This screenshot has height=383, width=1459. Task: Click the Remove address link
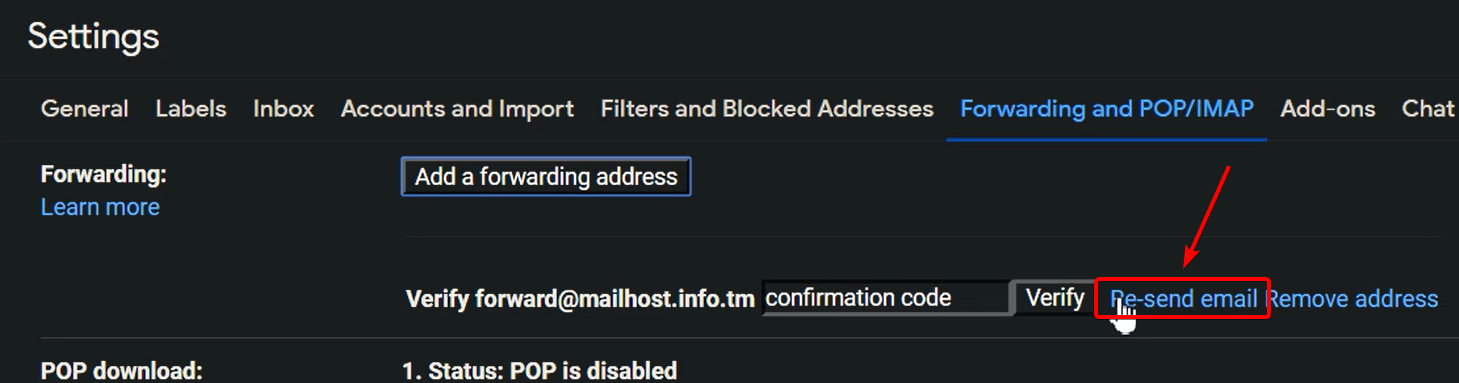[1352, 298]
